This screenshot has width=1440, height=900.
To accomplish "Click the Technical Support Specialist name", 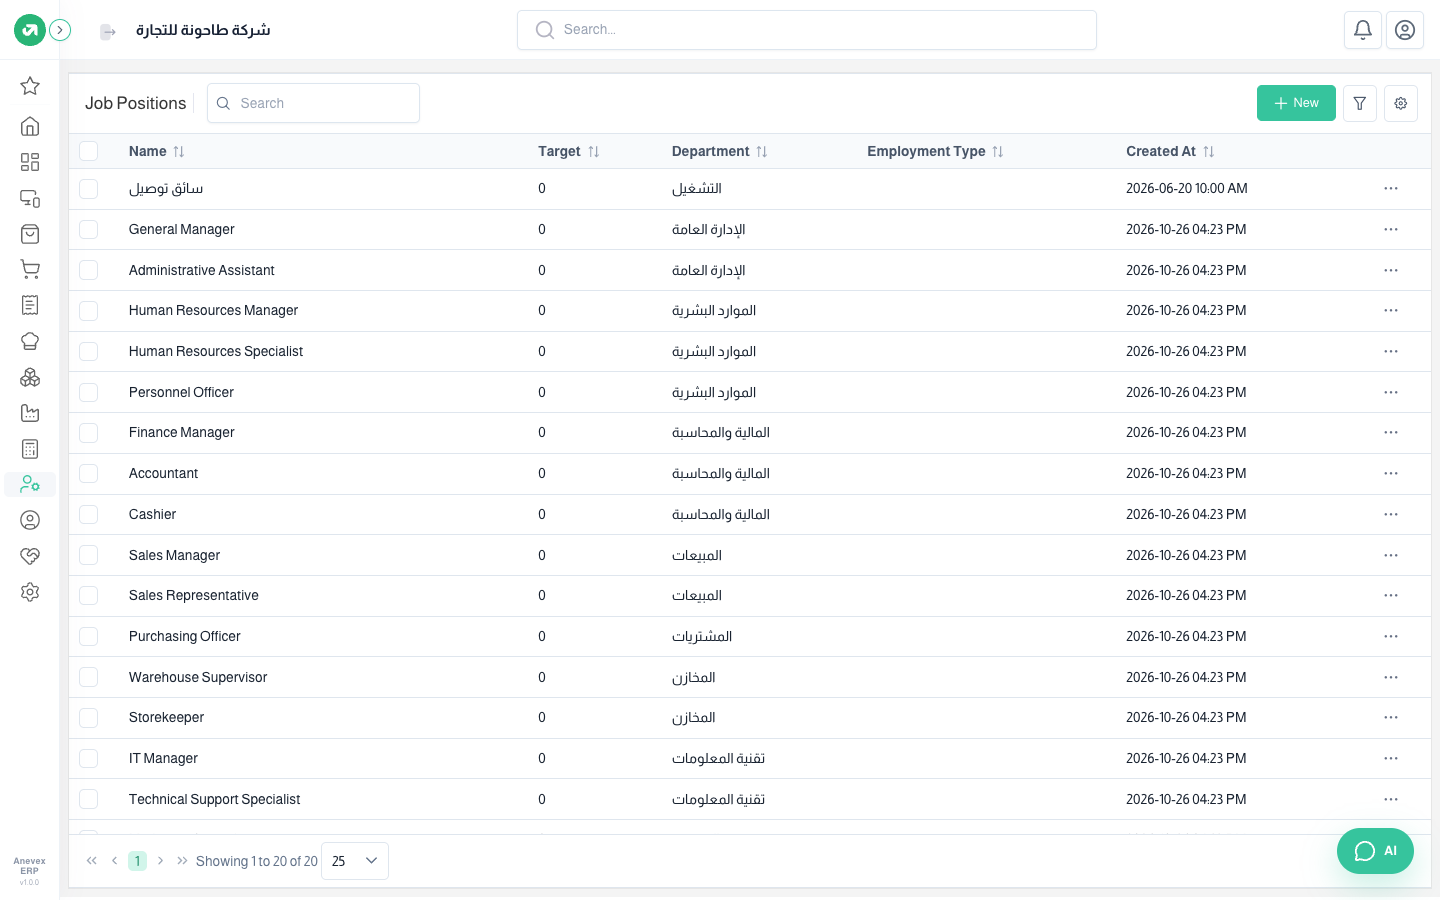I will coord(214,799).
